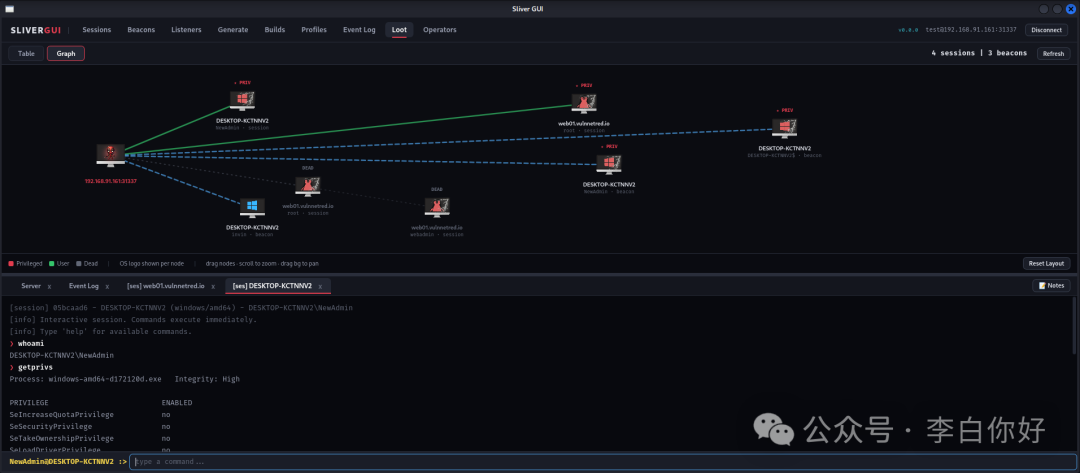Reset the graph layout
This screenshot has width=1080, height=473.
1046,264
